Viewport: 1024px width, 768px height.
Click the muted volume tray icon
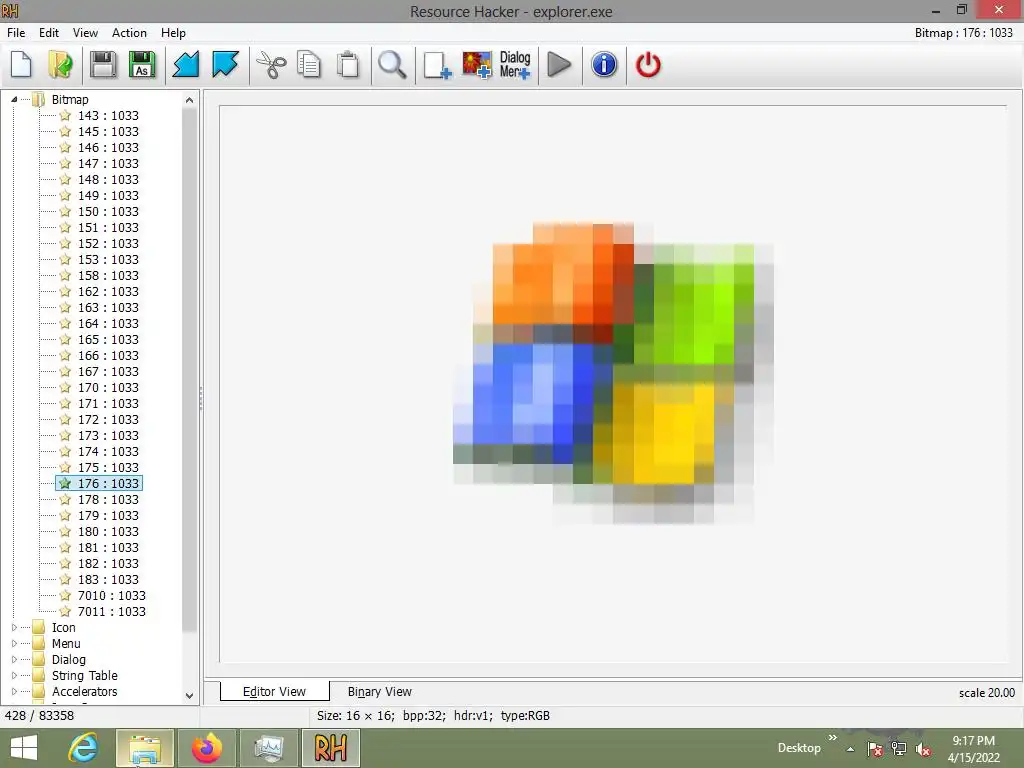point(923,749)
